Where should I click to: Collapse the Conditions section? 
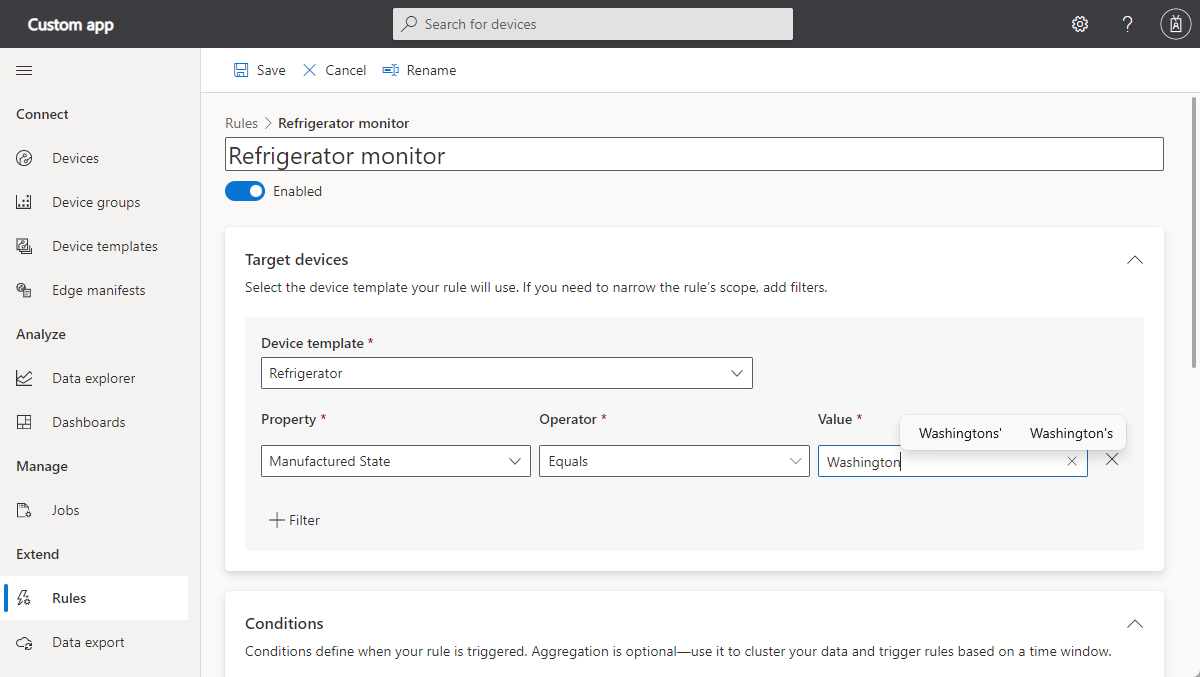pos(1135,624)
